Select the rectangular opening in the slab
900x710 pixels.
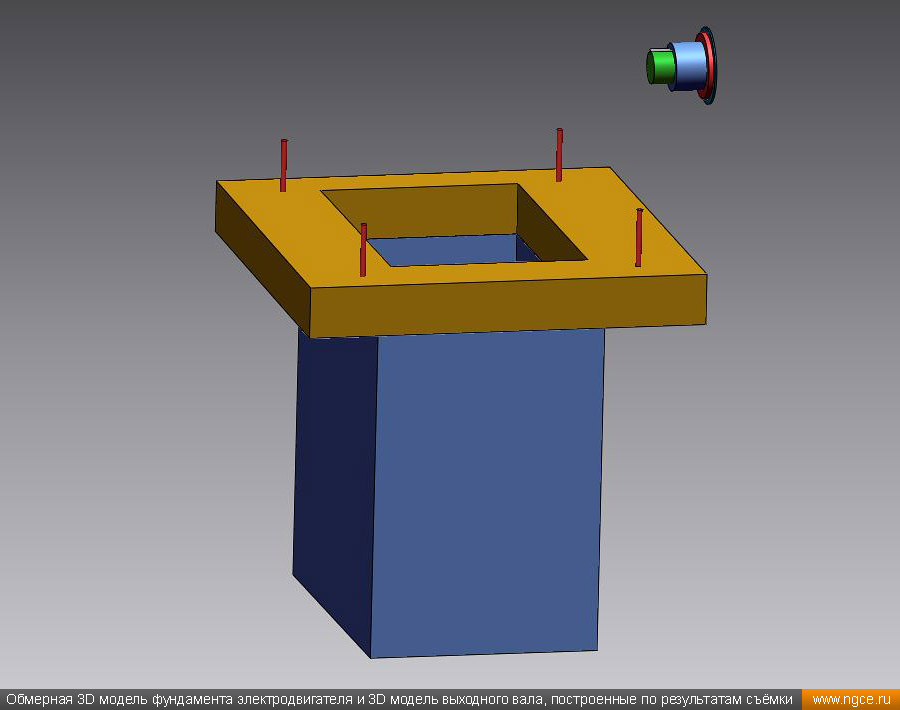tap(453, 225)
